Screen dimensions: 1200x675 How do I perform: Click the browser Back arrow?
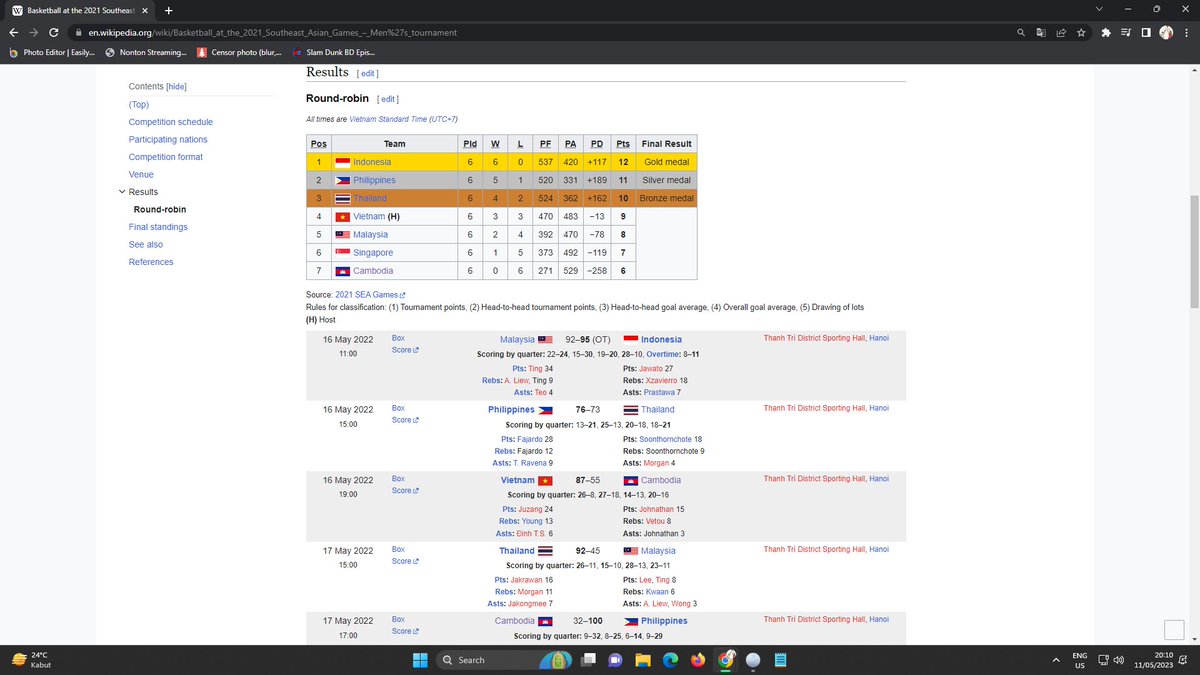pos(12,32)
